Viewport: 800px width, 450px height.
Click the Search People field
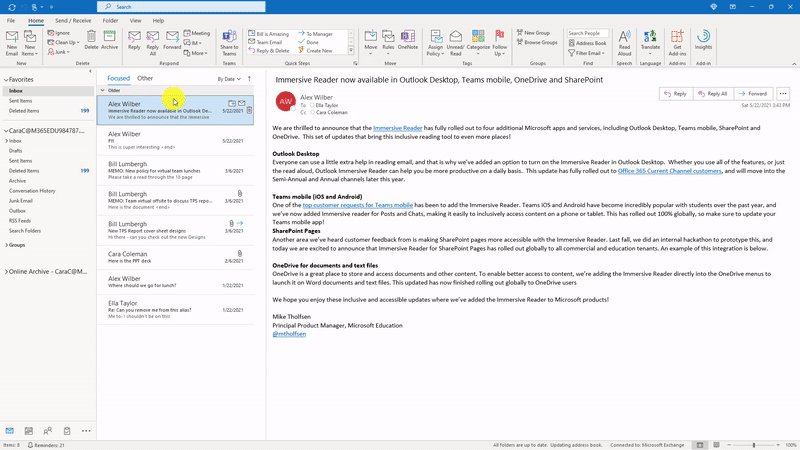[588, 33]
